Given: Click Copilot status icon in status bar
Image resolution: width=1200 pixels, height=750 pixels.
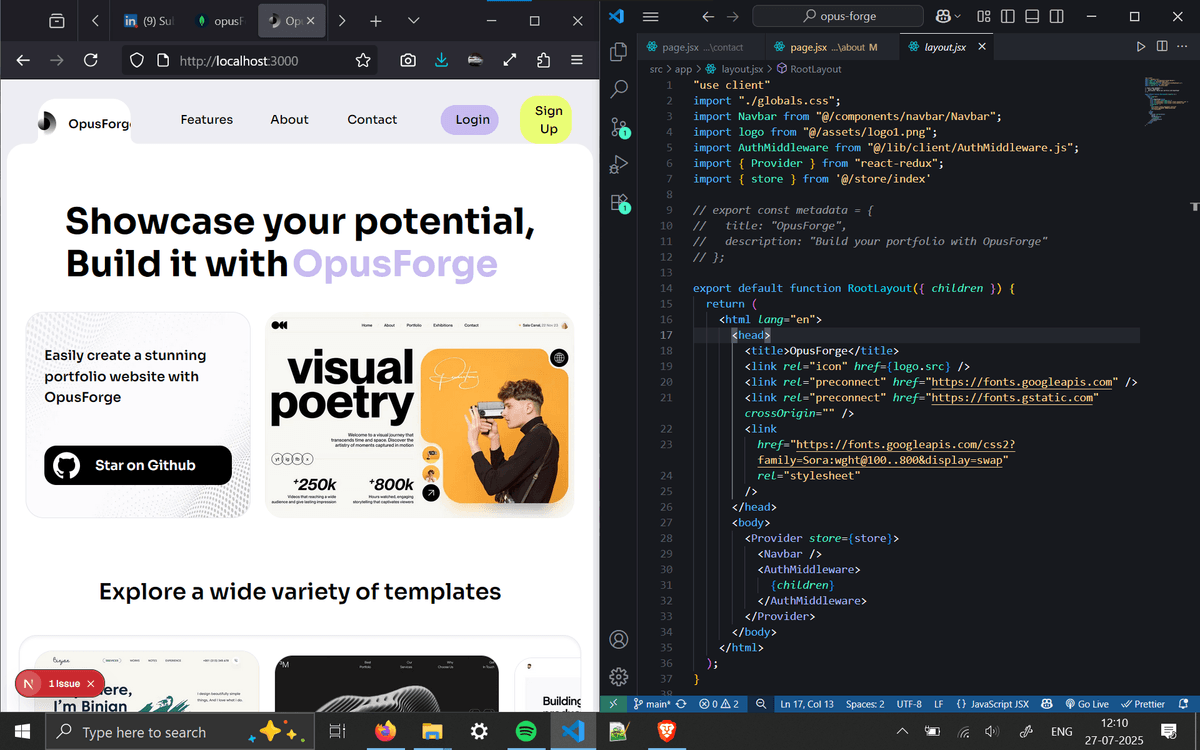Looking at the screenshot, I should (x=1047, y=704).
